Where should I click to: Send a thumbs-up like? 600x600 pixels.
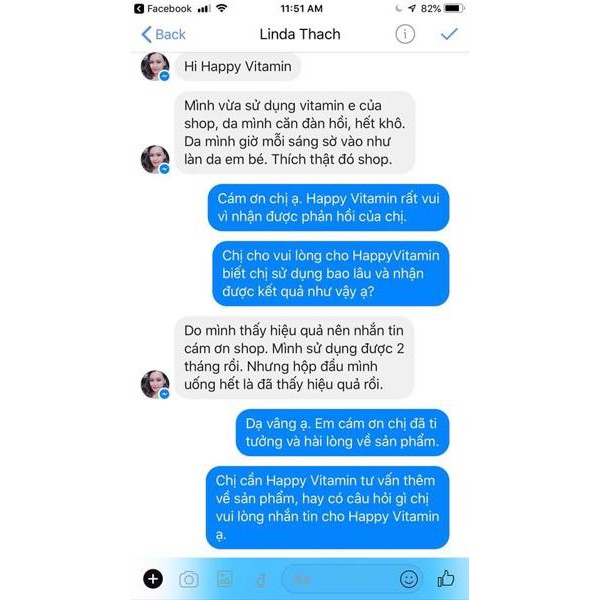pyautogui.click(x=446, y=578)
